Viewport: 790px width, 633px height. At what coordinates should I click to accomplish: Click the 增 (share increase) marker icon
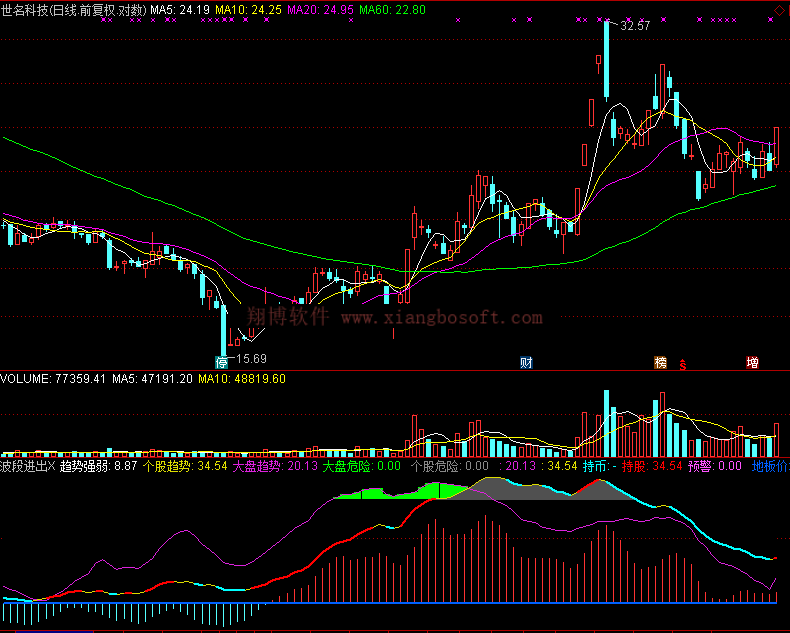(752, 362)
